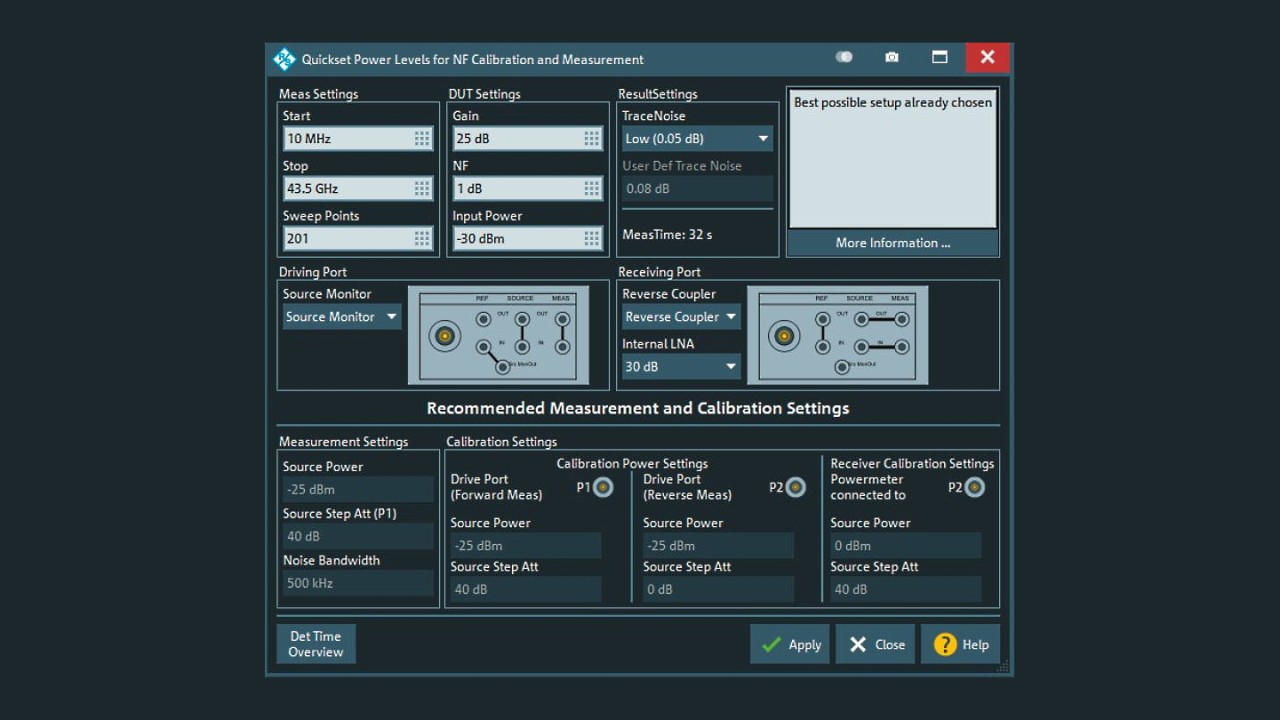Open keypad icon in Input Power field
Image resolution: width=1280 pixels, height=720 pixels.
click(x=592, y=238)
